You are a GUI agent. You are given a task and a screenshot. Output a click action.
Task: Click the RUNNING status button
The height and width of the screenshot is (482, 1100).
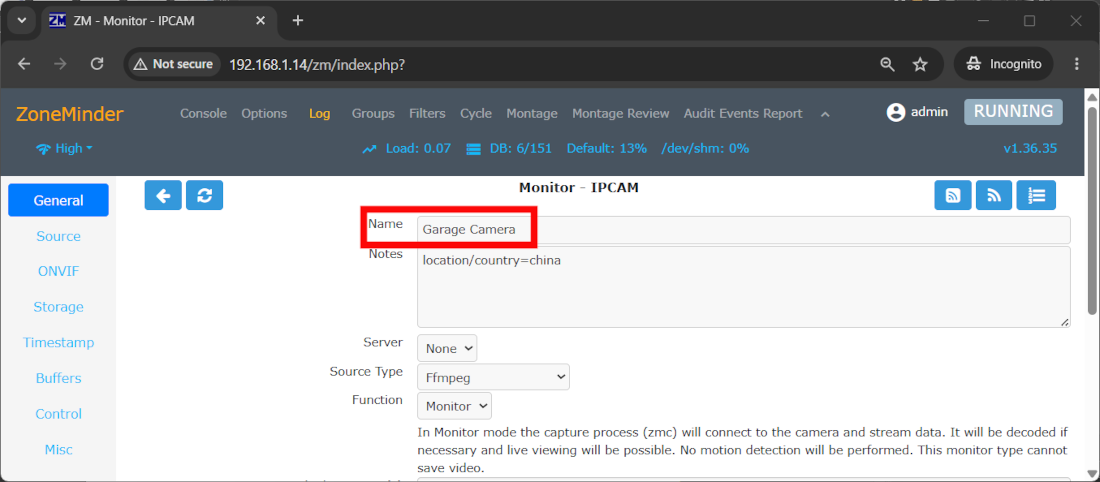click(1013, 112)
